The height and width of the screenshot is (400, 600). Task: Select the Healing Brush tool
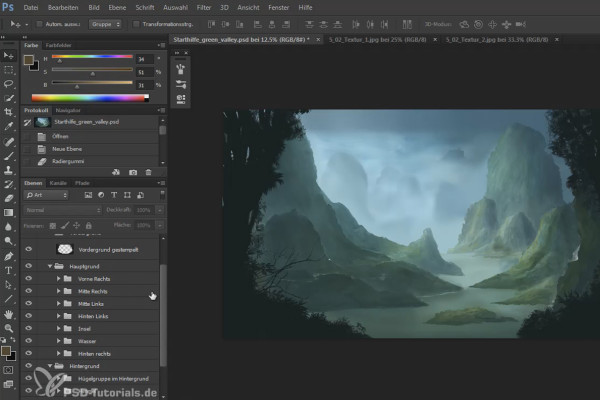click(8, 142)
